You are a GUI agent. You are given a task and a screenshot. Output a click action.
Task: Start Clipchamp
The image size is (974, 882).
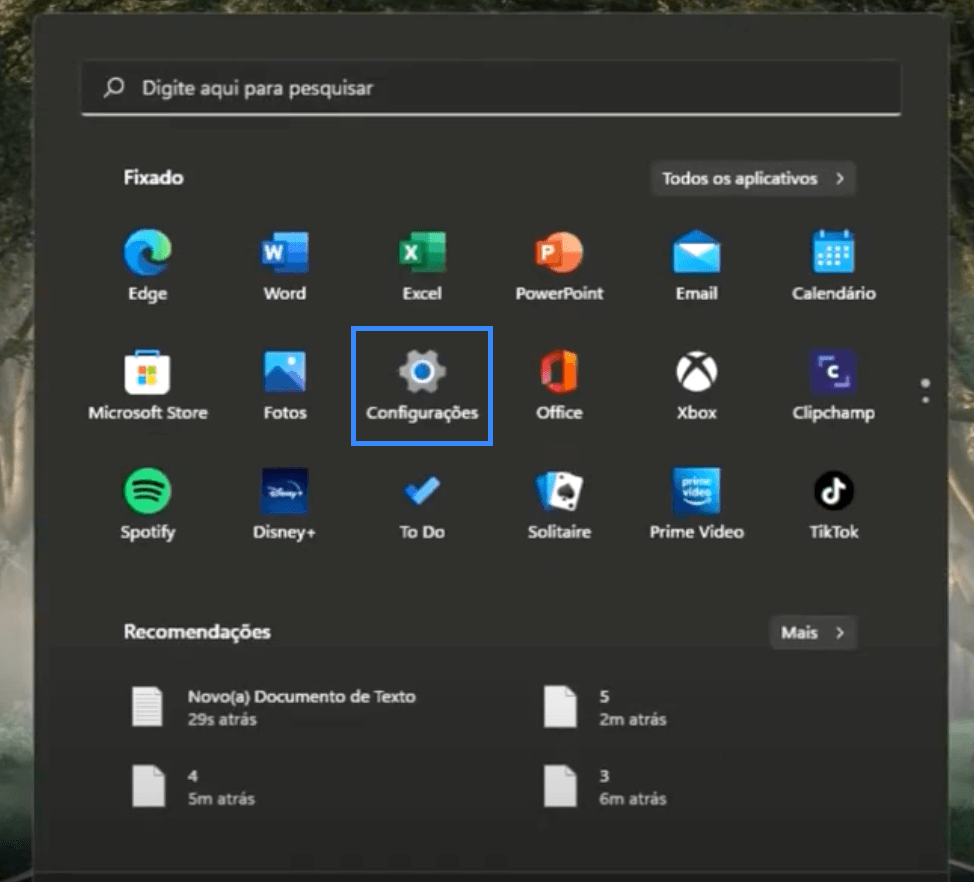click(833, 385)
